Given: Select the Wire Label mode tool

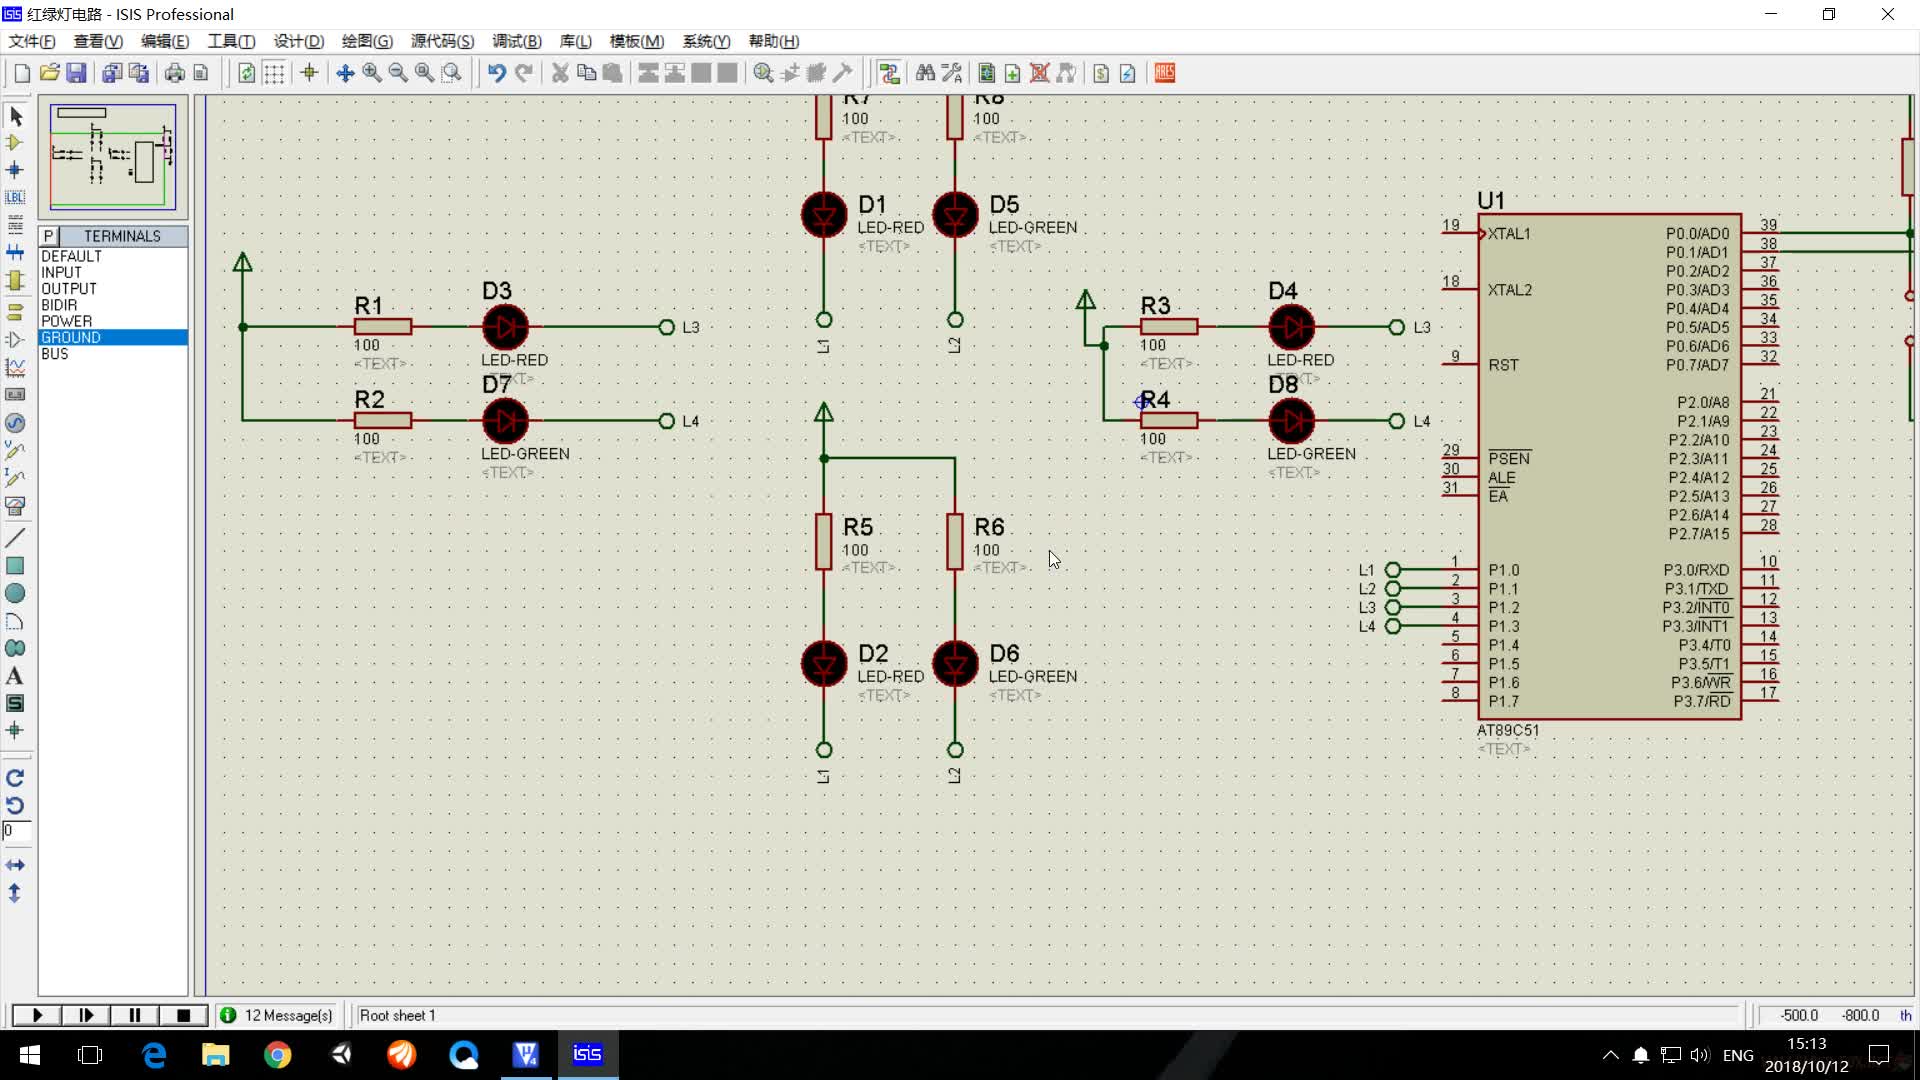Looking at the screenshot, I should click(x=15, y=197).
